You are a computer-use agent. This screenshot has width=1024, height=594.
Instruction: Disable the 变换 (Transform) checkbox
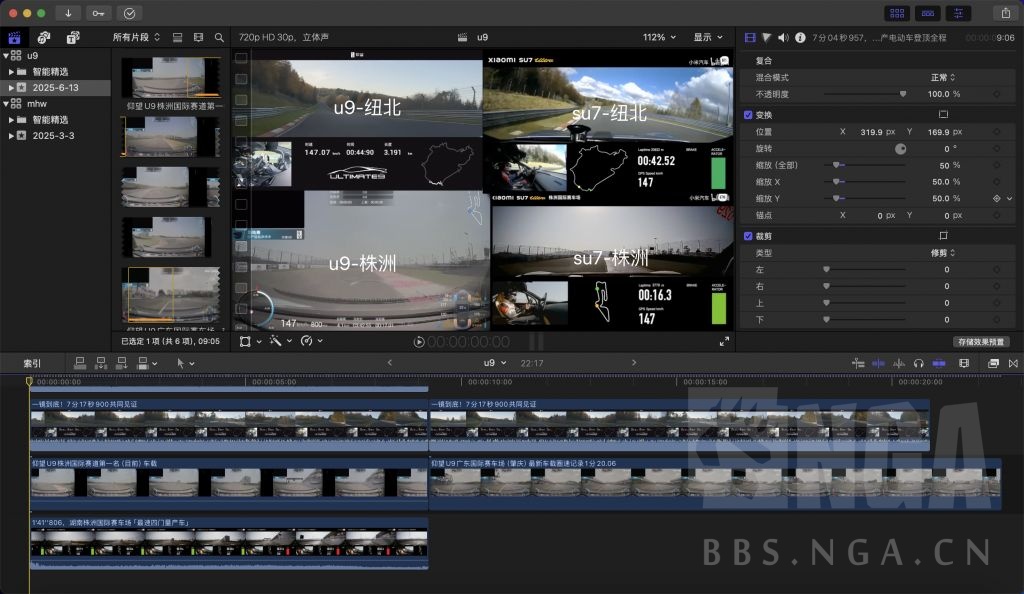[748, 114]
